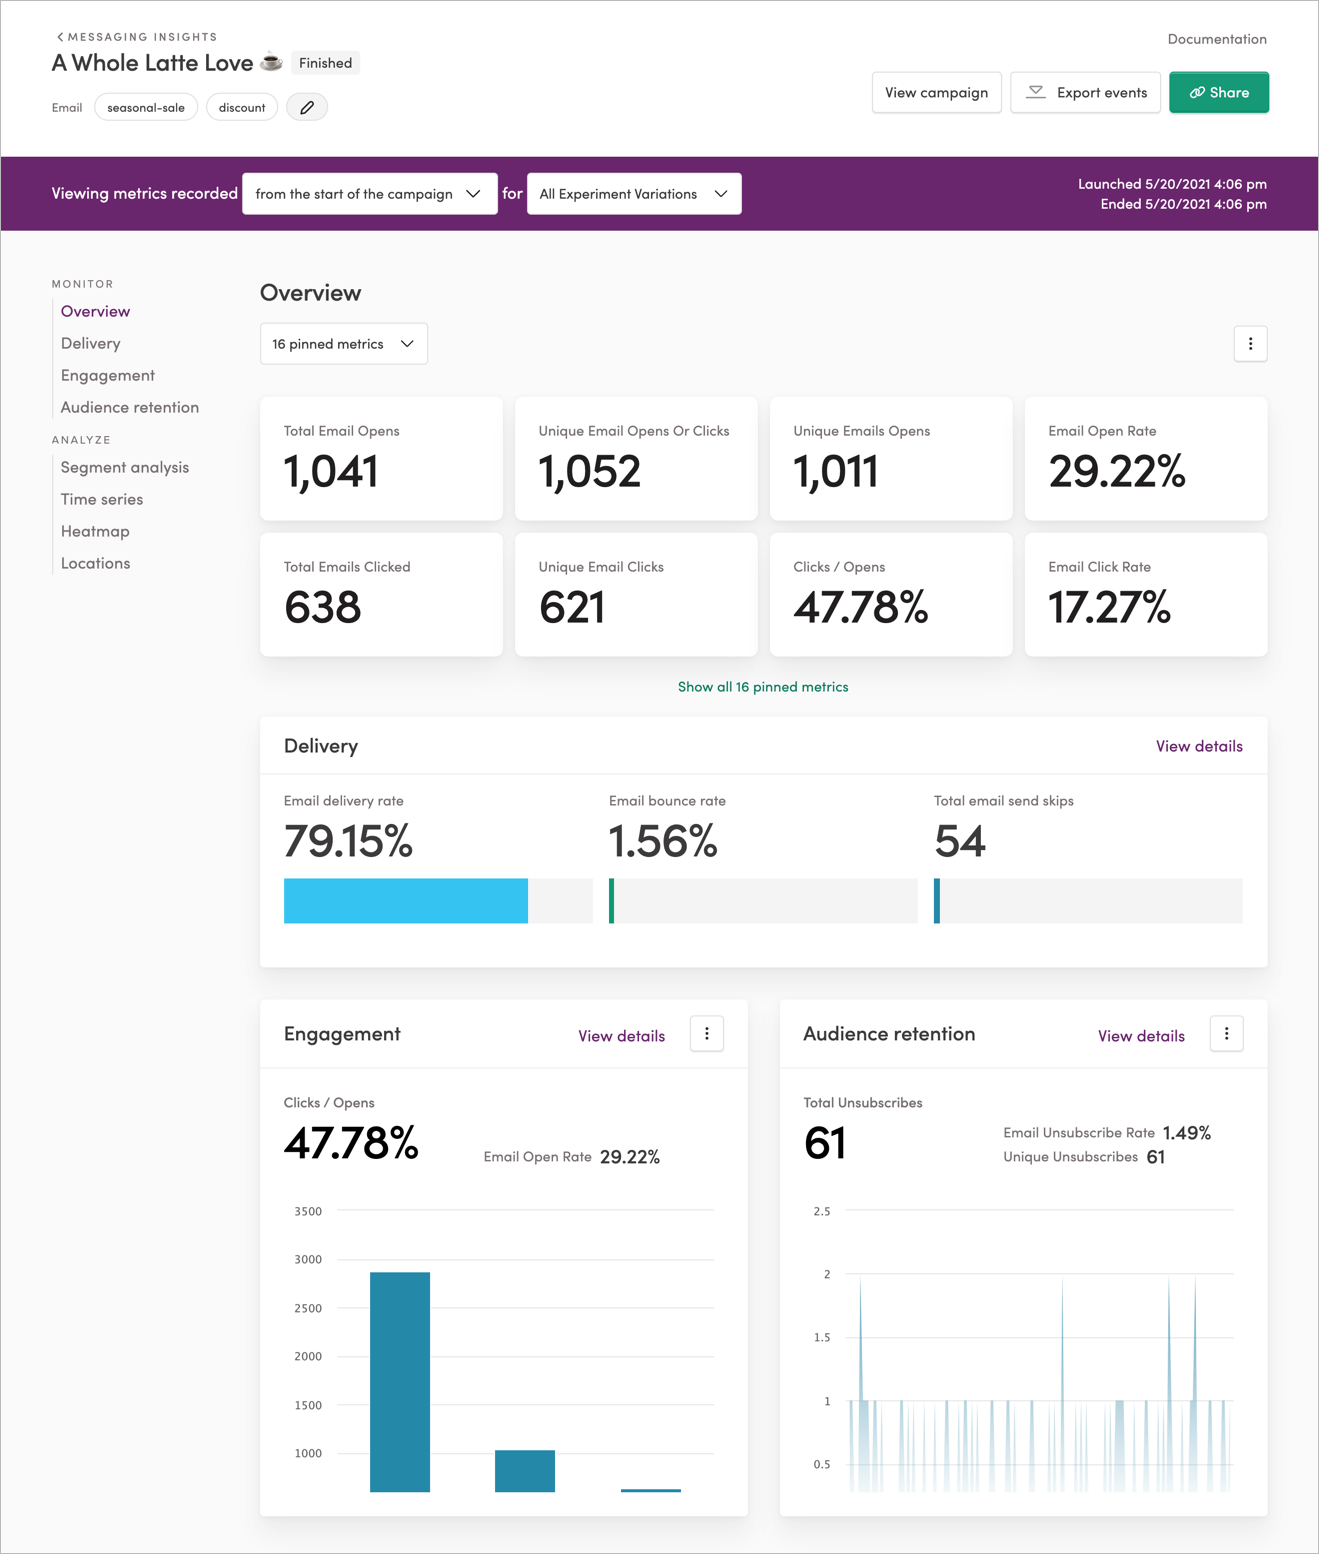
Task: Select the seasonal-sale tag
Action: [x=146, y=107]
